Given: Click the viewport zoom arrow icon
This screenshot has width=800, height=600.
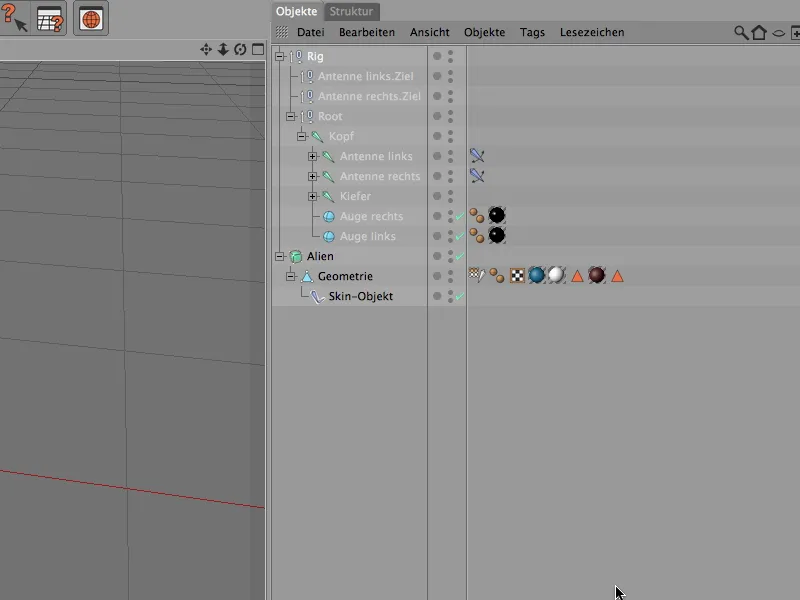Looking at the screenshot, I should (223, 49).
